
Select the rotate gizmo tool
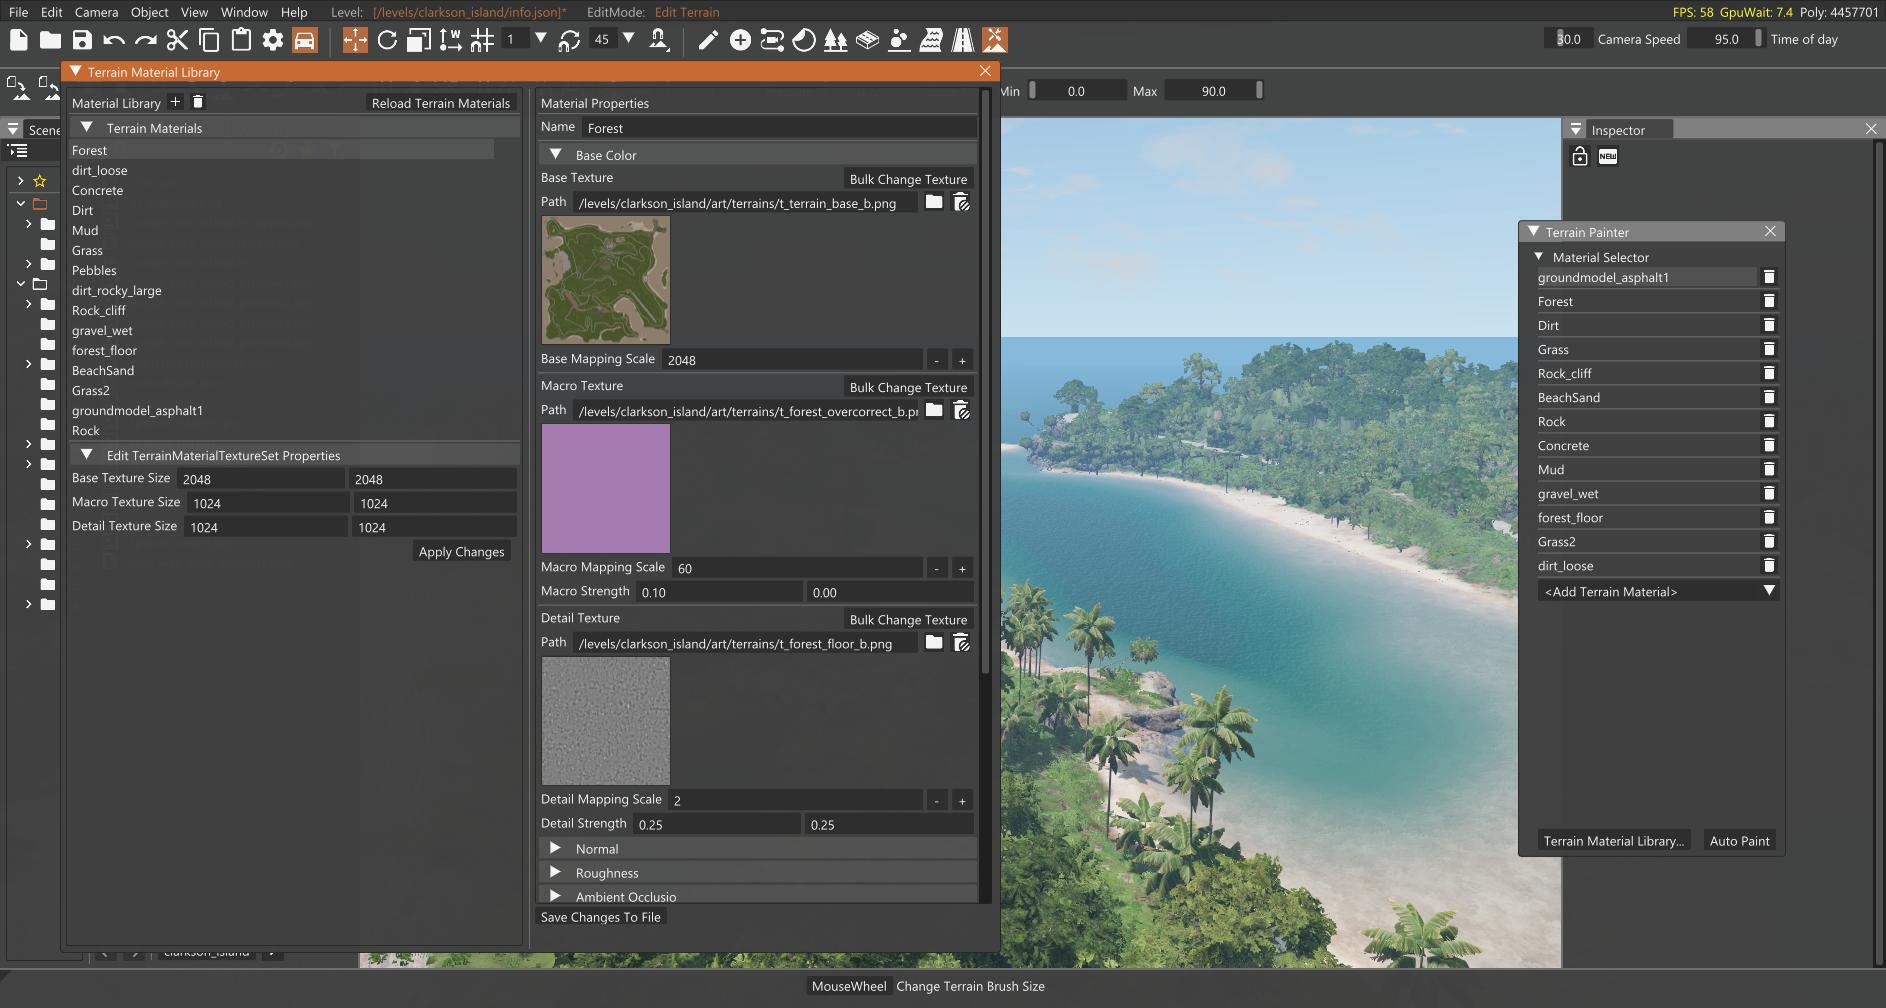tap(387, 40)
